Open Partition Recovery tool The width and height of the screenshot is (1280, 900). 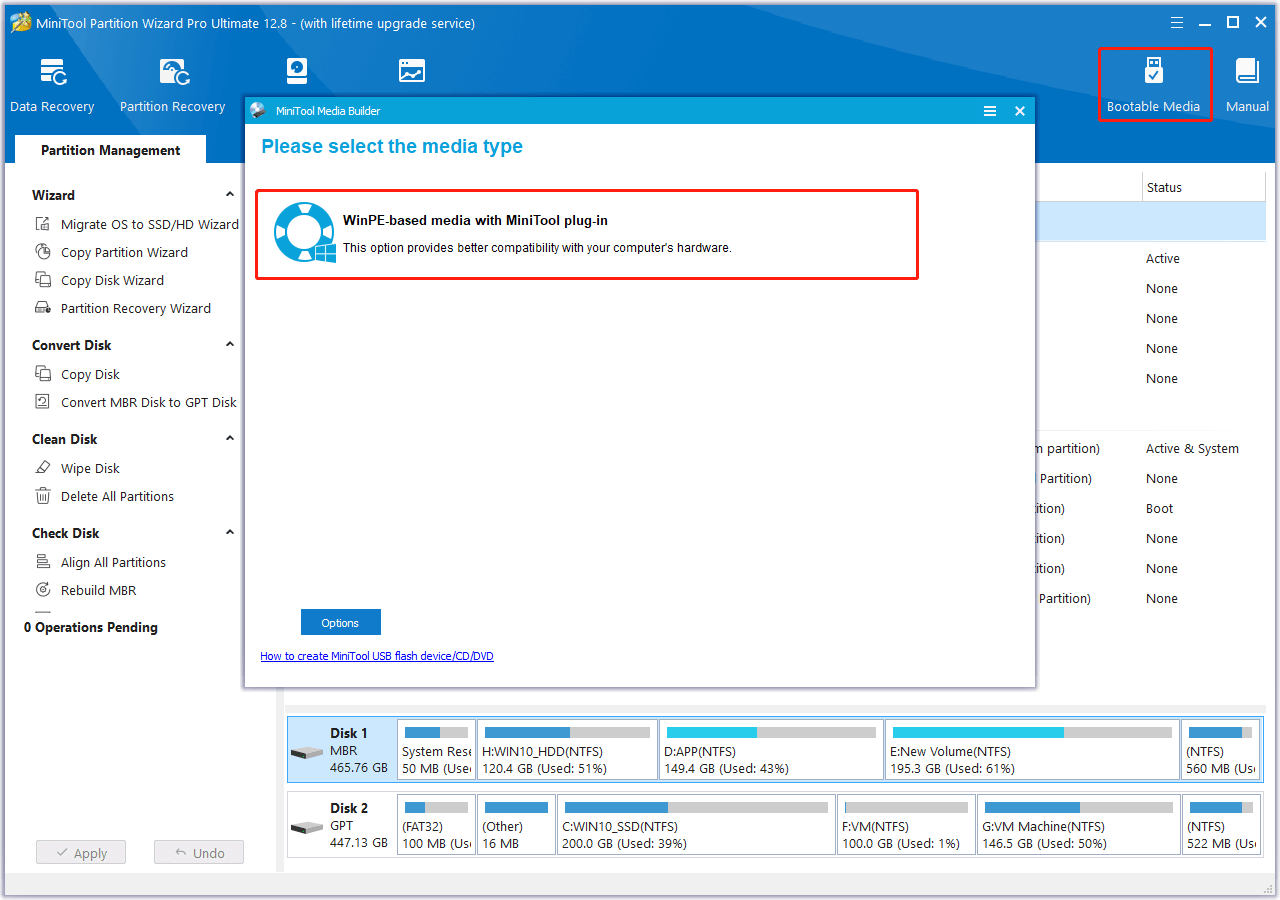pos(172,86)
